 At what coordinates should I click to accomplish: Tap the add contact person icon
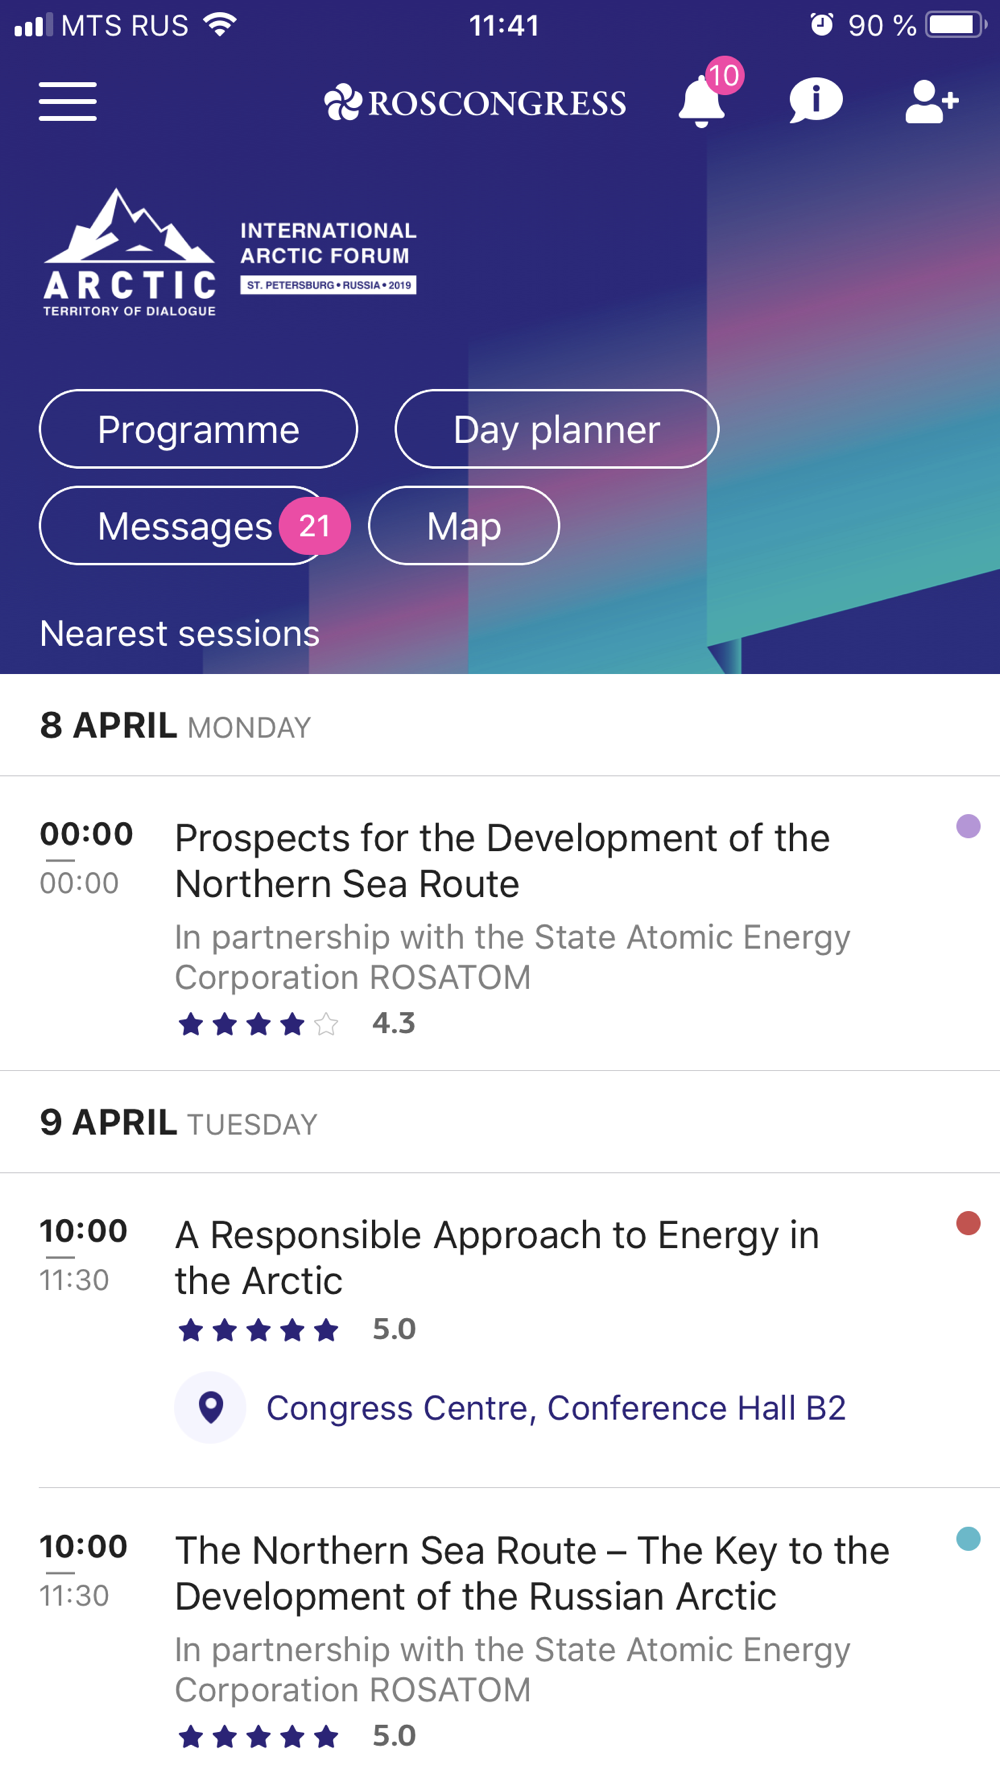click(931, 102)
